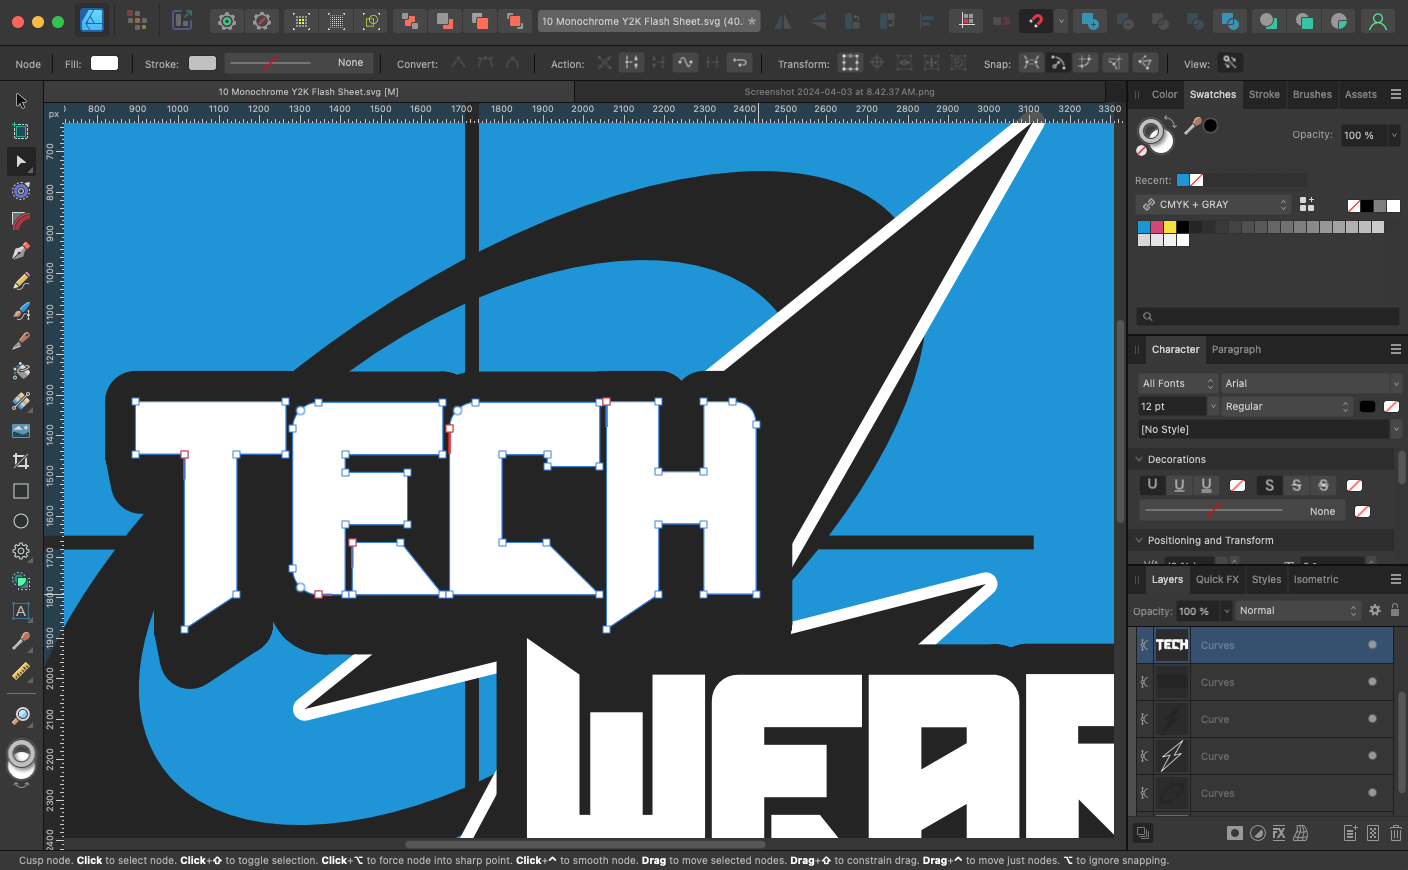Click the Rectangle shape tool

[20, 491]
